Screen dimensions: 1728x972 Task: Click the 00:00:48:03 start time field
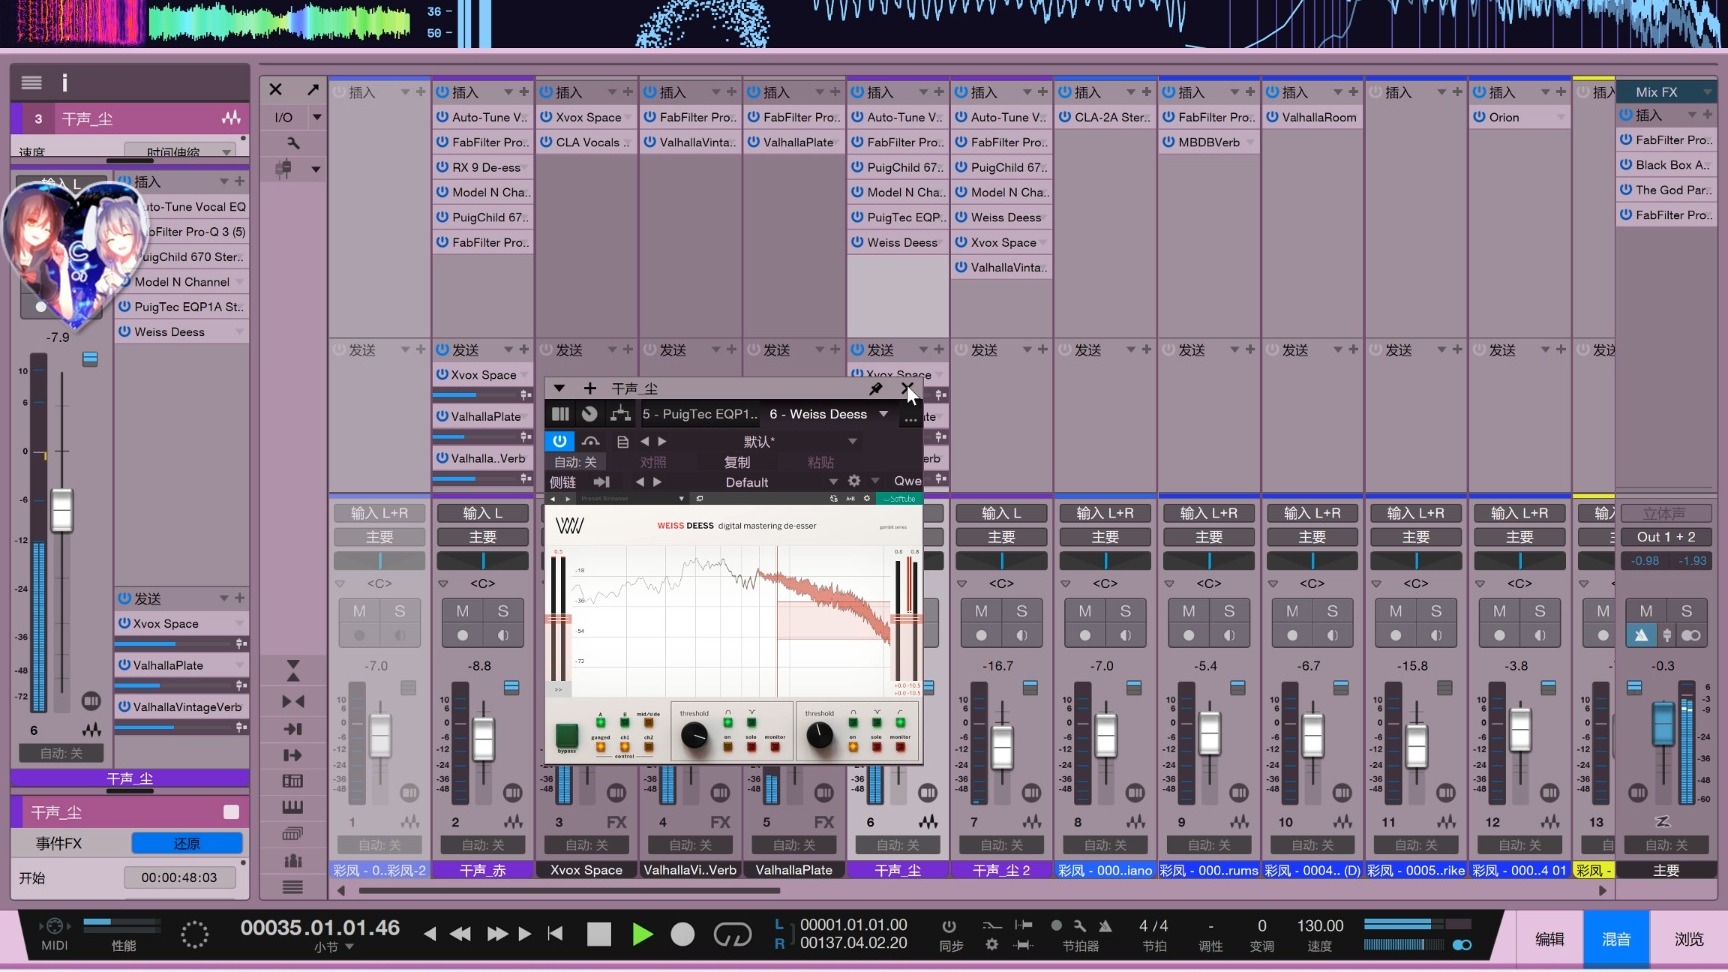(x=179, y=878)
